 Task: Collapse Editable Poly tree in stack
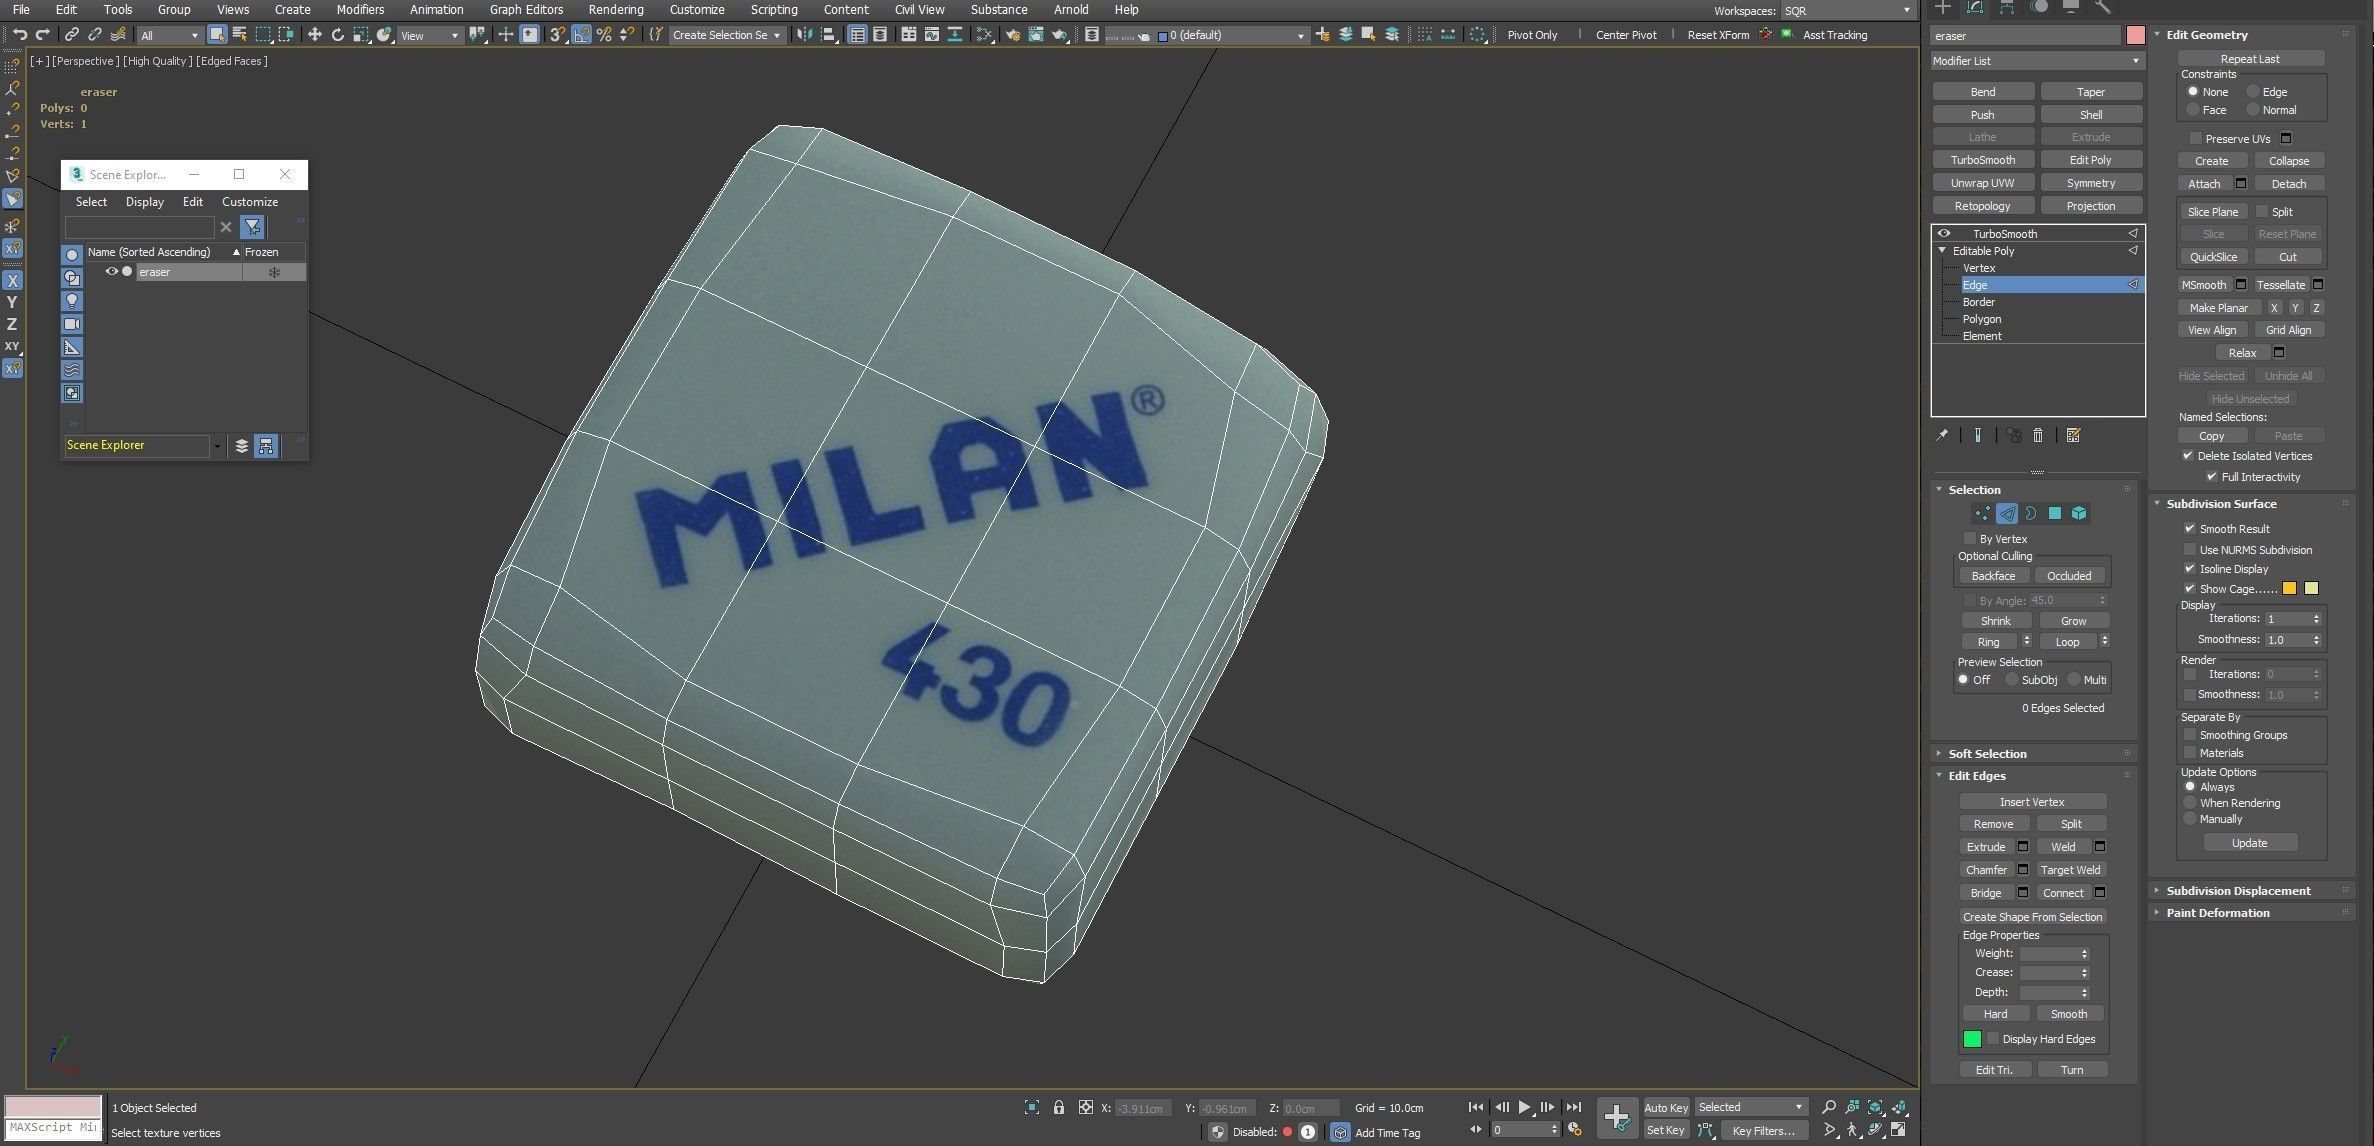tap(1942, 250)
